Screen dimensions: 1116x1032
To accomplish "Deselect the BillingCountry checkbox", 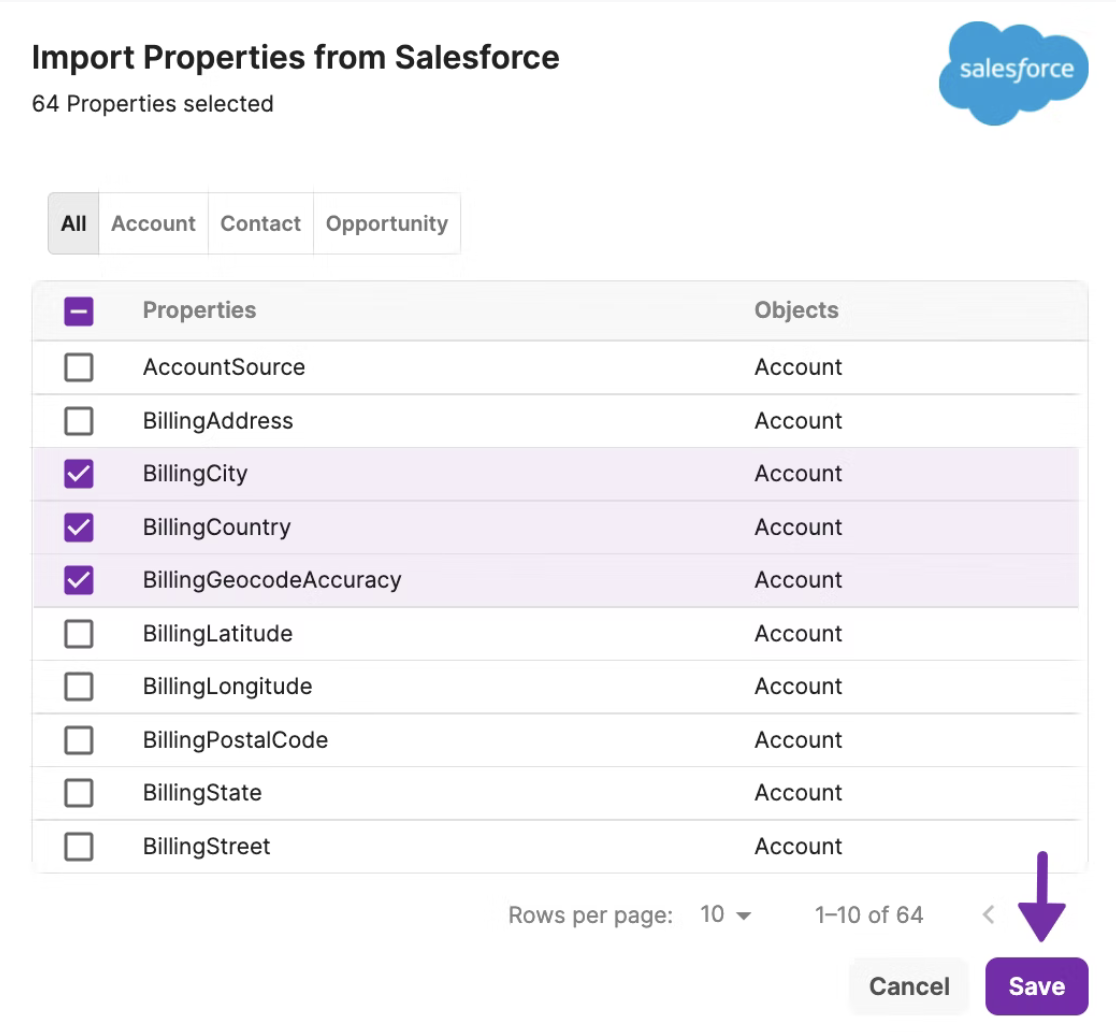I will (78, 527).
